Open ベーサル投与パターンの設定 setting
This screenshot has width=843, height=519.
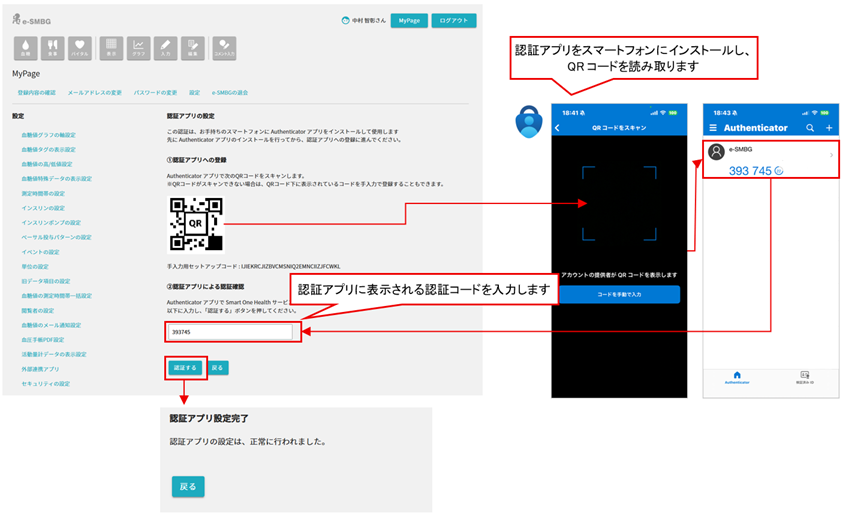click(56, 237)
